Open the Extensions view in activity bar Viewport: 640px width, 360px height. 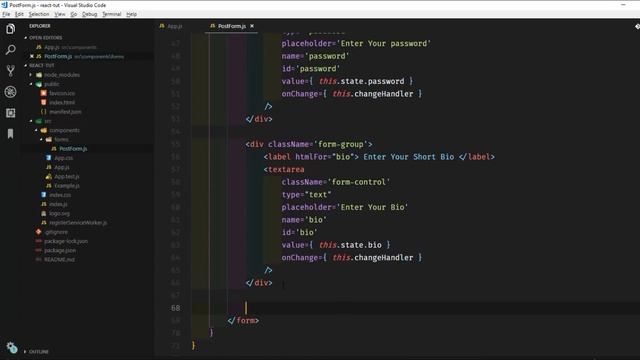click(x=11, y=113)
